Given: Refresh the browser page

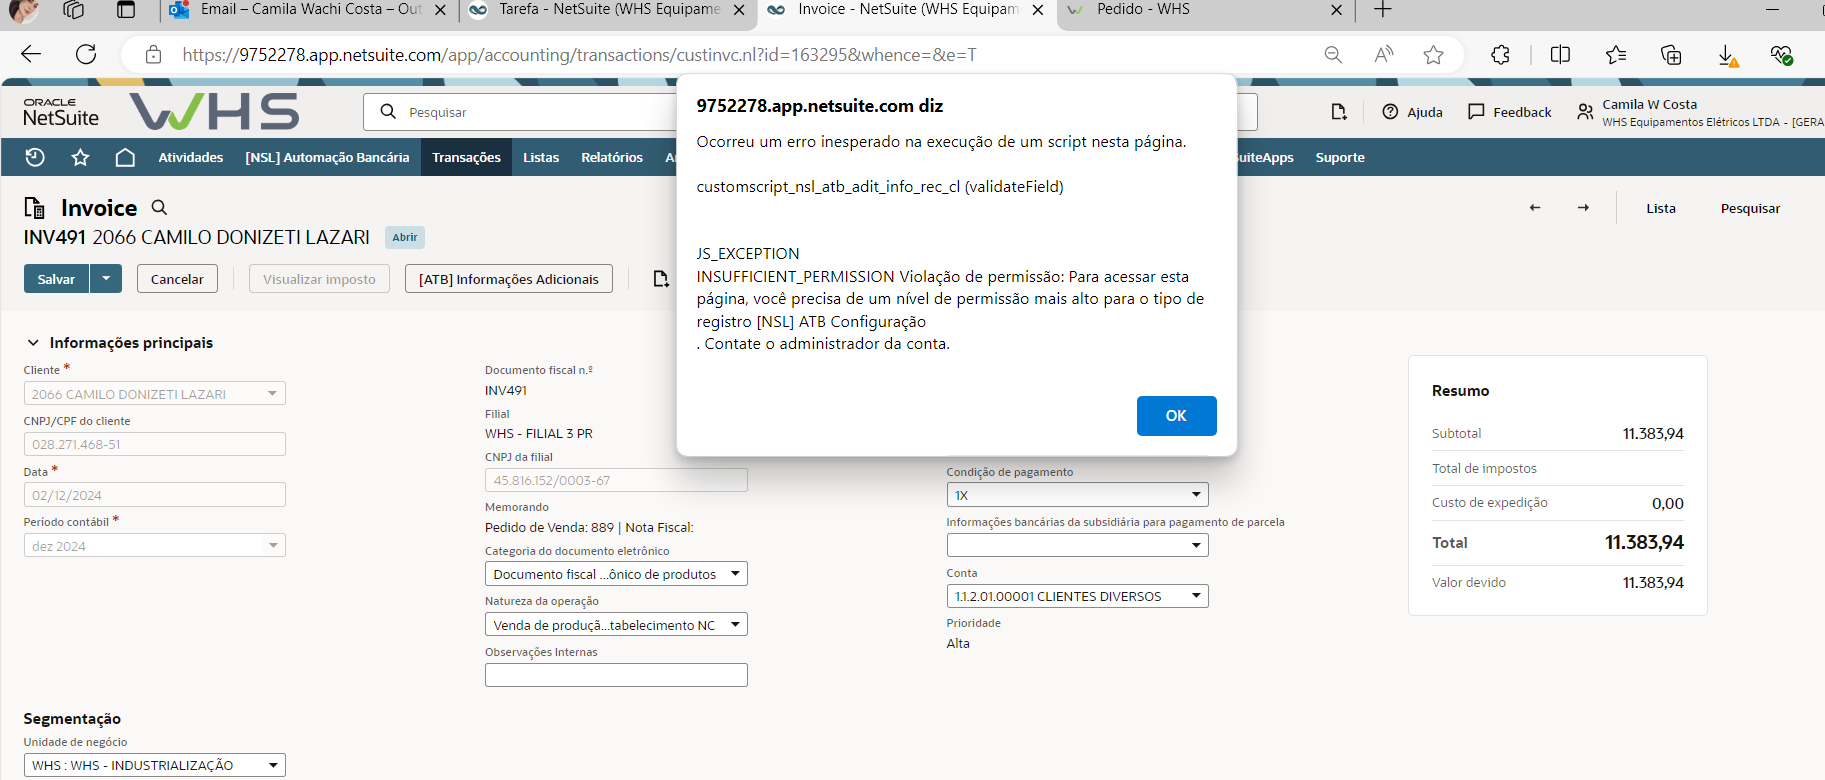Looking at the screenshot, I should tap(86, 55).
